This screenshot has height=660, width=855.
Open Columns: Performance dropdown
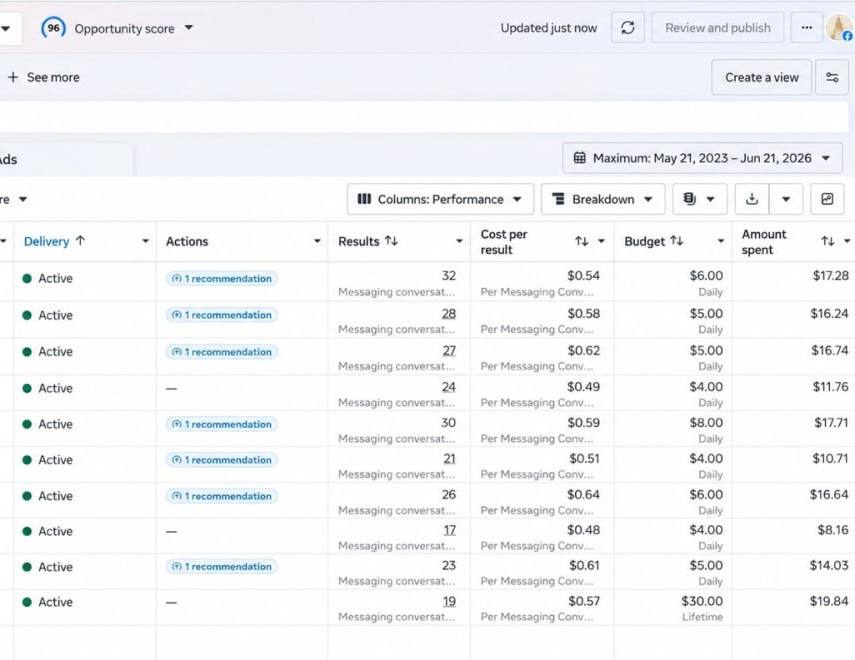tap(440, 199)
